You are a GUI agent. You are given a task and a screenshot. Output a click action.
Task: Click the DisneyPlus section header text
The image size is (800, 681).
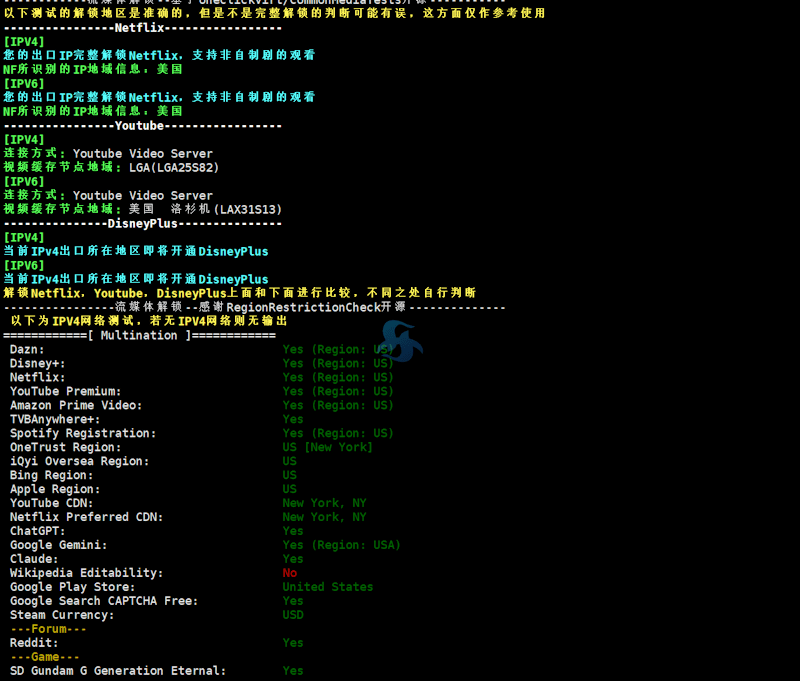[142, 224]
